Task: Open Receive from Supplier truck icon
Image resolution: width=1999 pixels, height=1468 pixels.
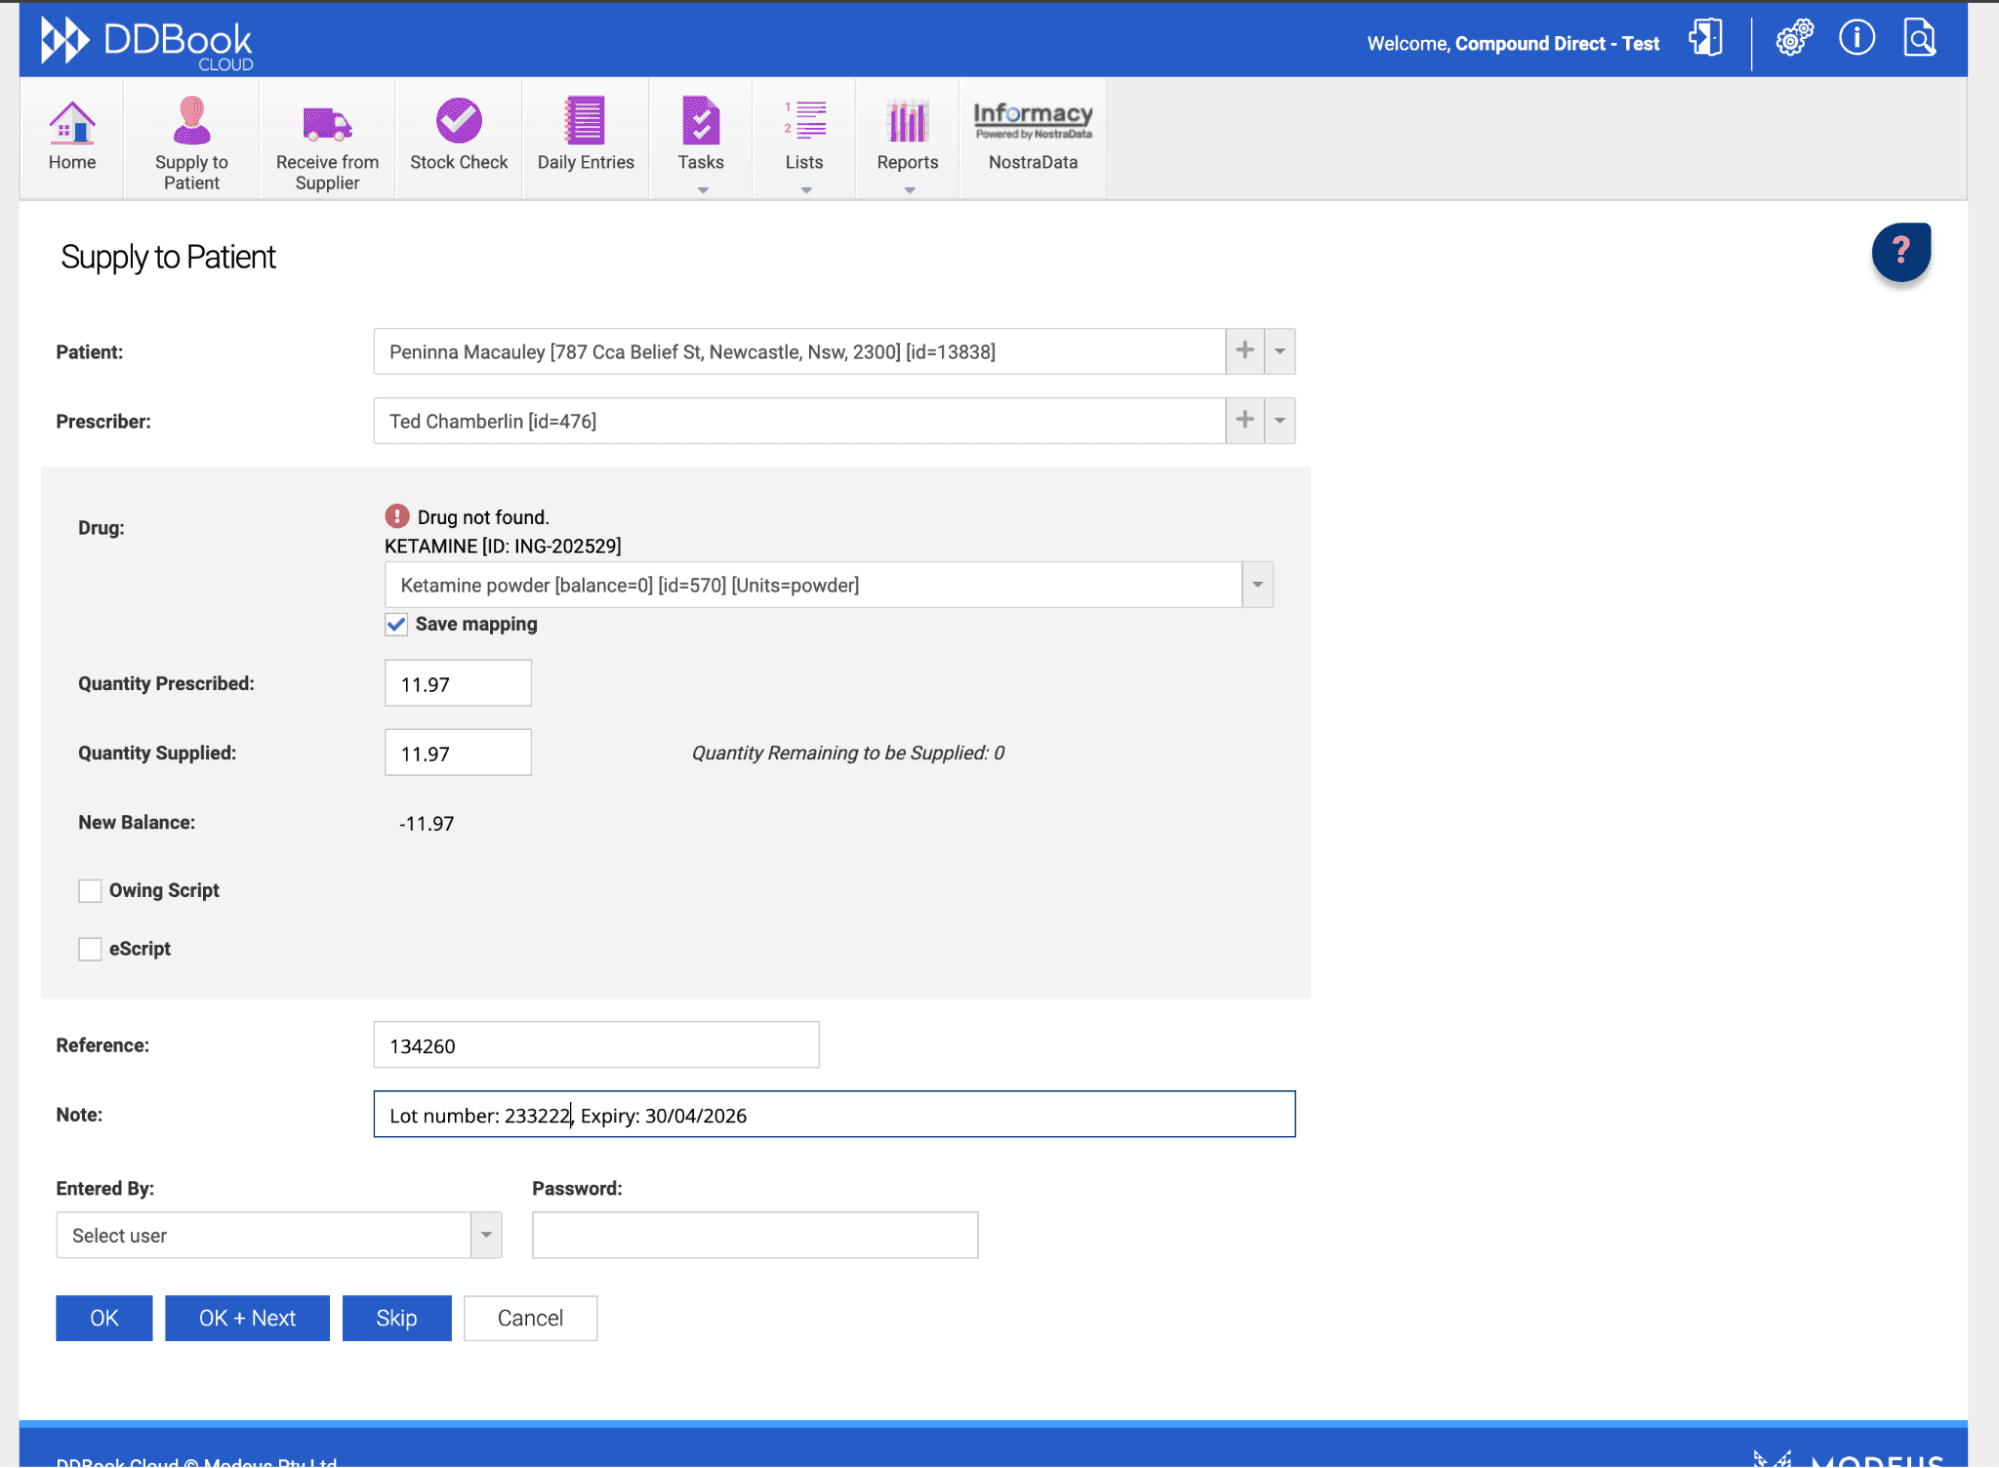Action: tap(327, 123)
